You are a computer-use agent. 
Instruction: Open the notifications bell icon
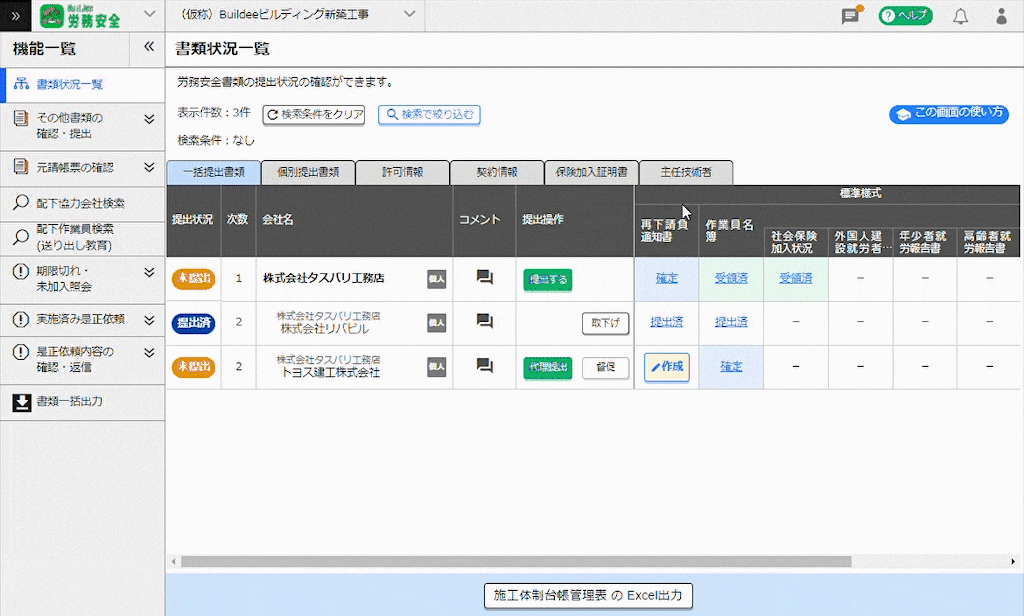tap(961, 16)
